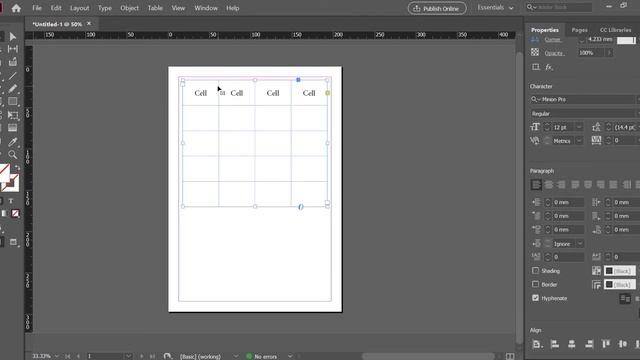Click the Publish Online button
Viewport: 640px width, 360px height.
437,8
